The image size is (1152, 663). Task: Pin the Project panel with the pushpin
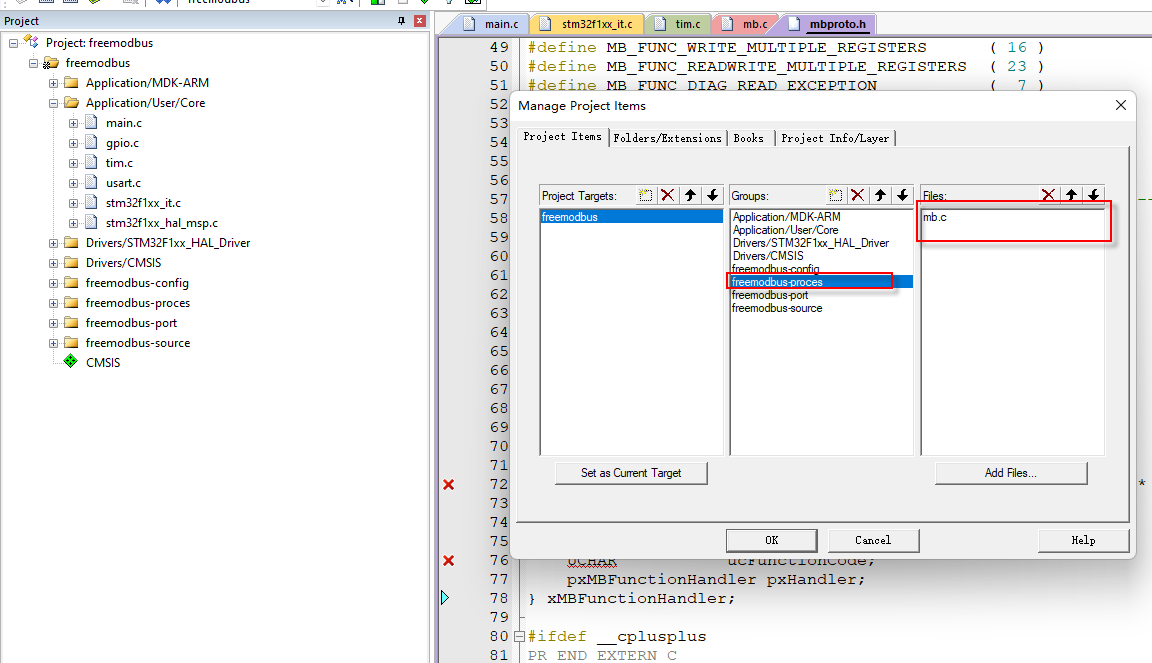pyautogui.click(x=400, y=20)
